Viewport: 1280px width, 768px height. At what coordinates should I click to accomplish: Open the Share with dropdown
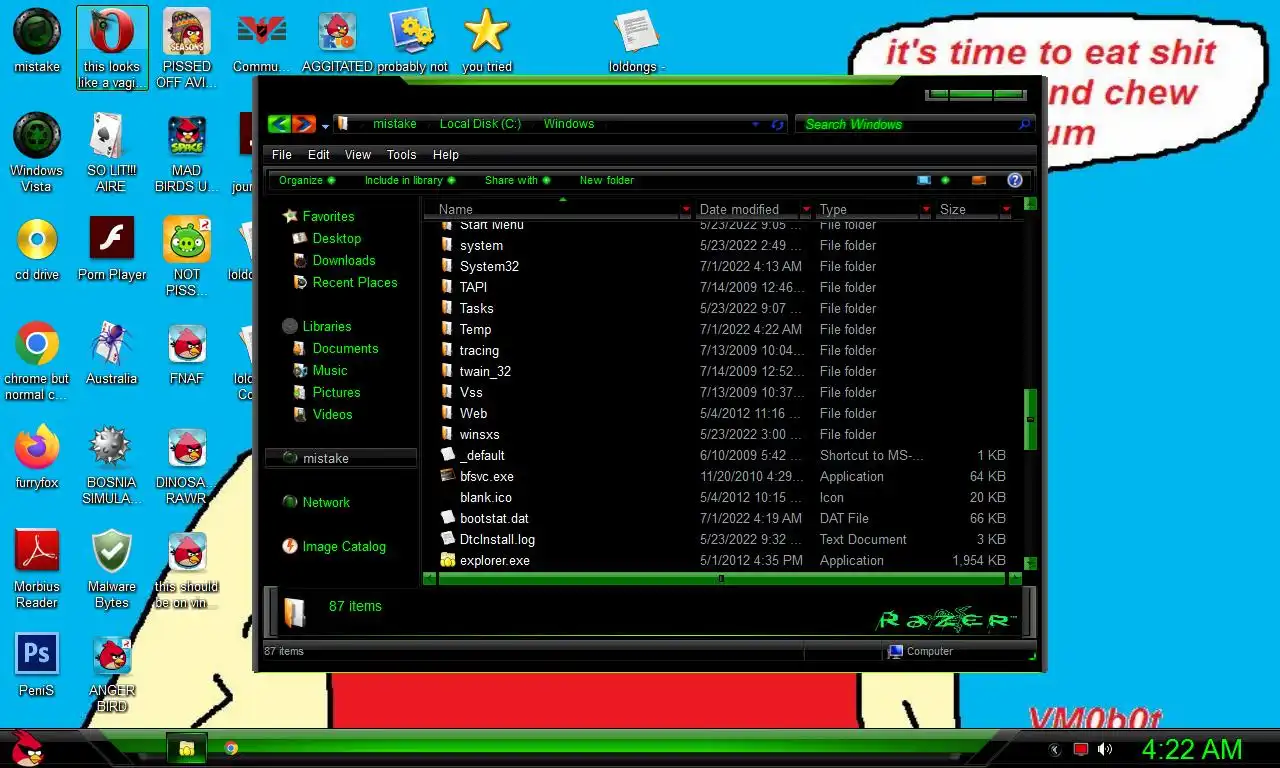point(518,180)
